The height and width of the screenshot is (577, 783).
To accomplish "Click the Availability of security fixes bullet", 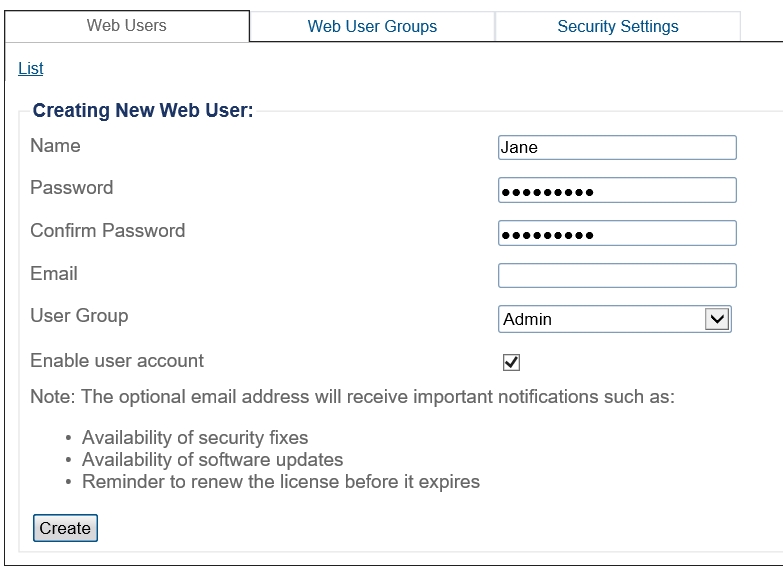I will click(195, 438).
